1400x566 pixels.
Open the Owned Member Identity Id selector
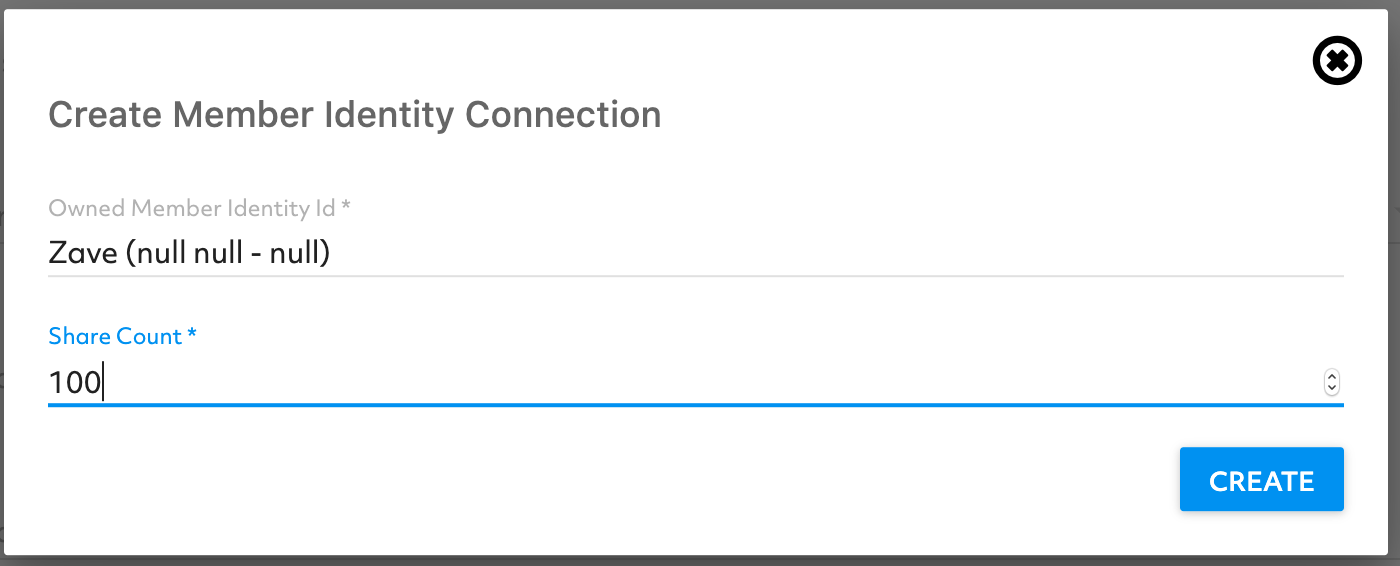point(695,253)
